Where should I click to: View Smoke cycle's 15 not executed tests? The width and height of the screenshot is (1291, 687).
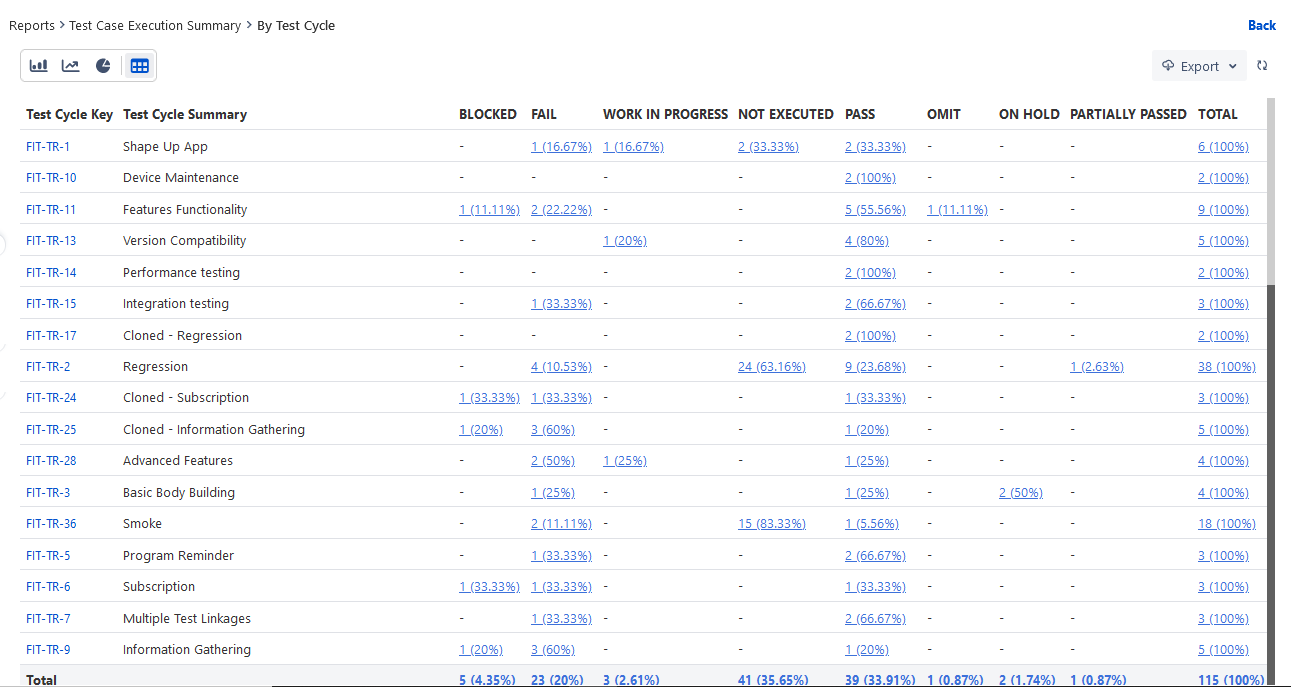click(x=771, y=523)
